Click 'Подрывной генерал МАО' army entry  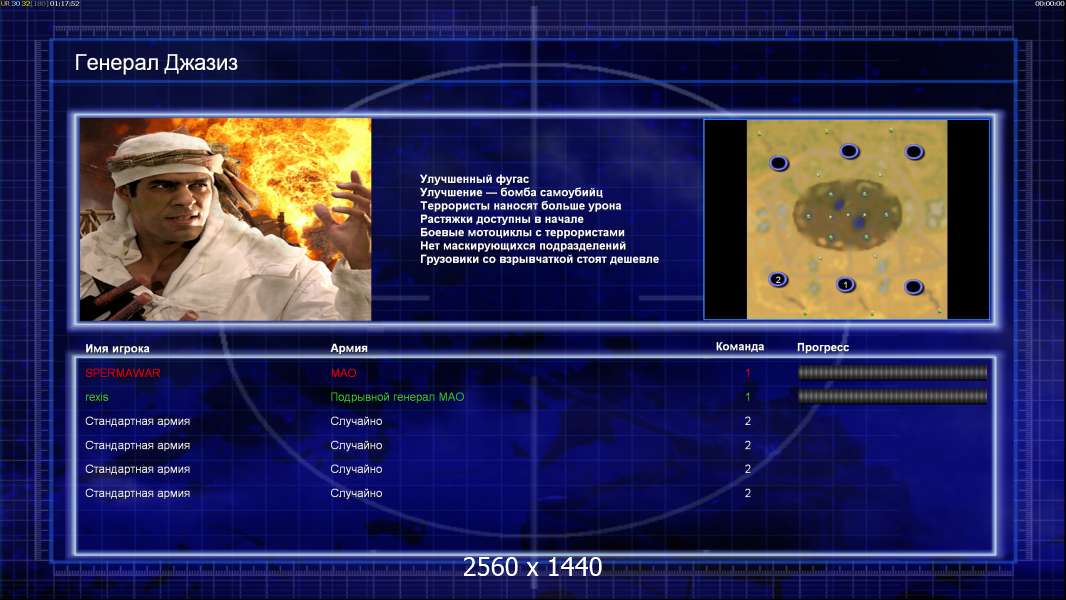(397, 397)
